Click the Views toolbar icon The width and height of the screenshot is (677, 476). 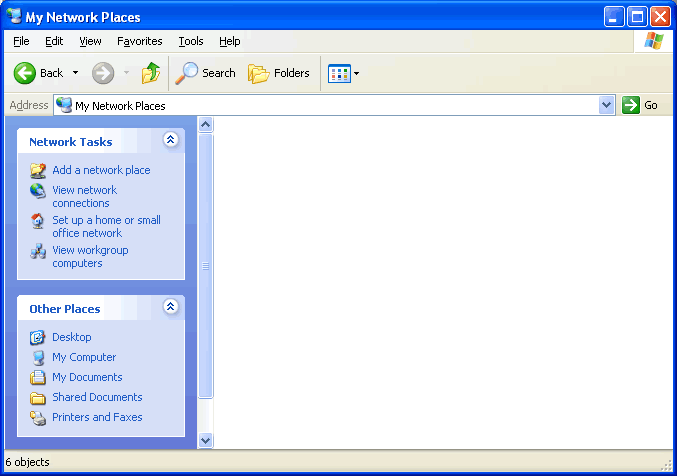click(339, 73)
